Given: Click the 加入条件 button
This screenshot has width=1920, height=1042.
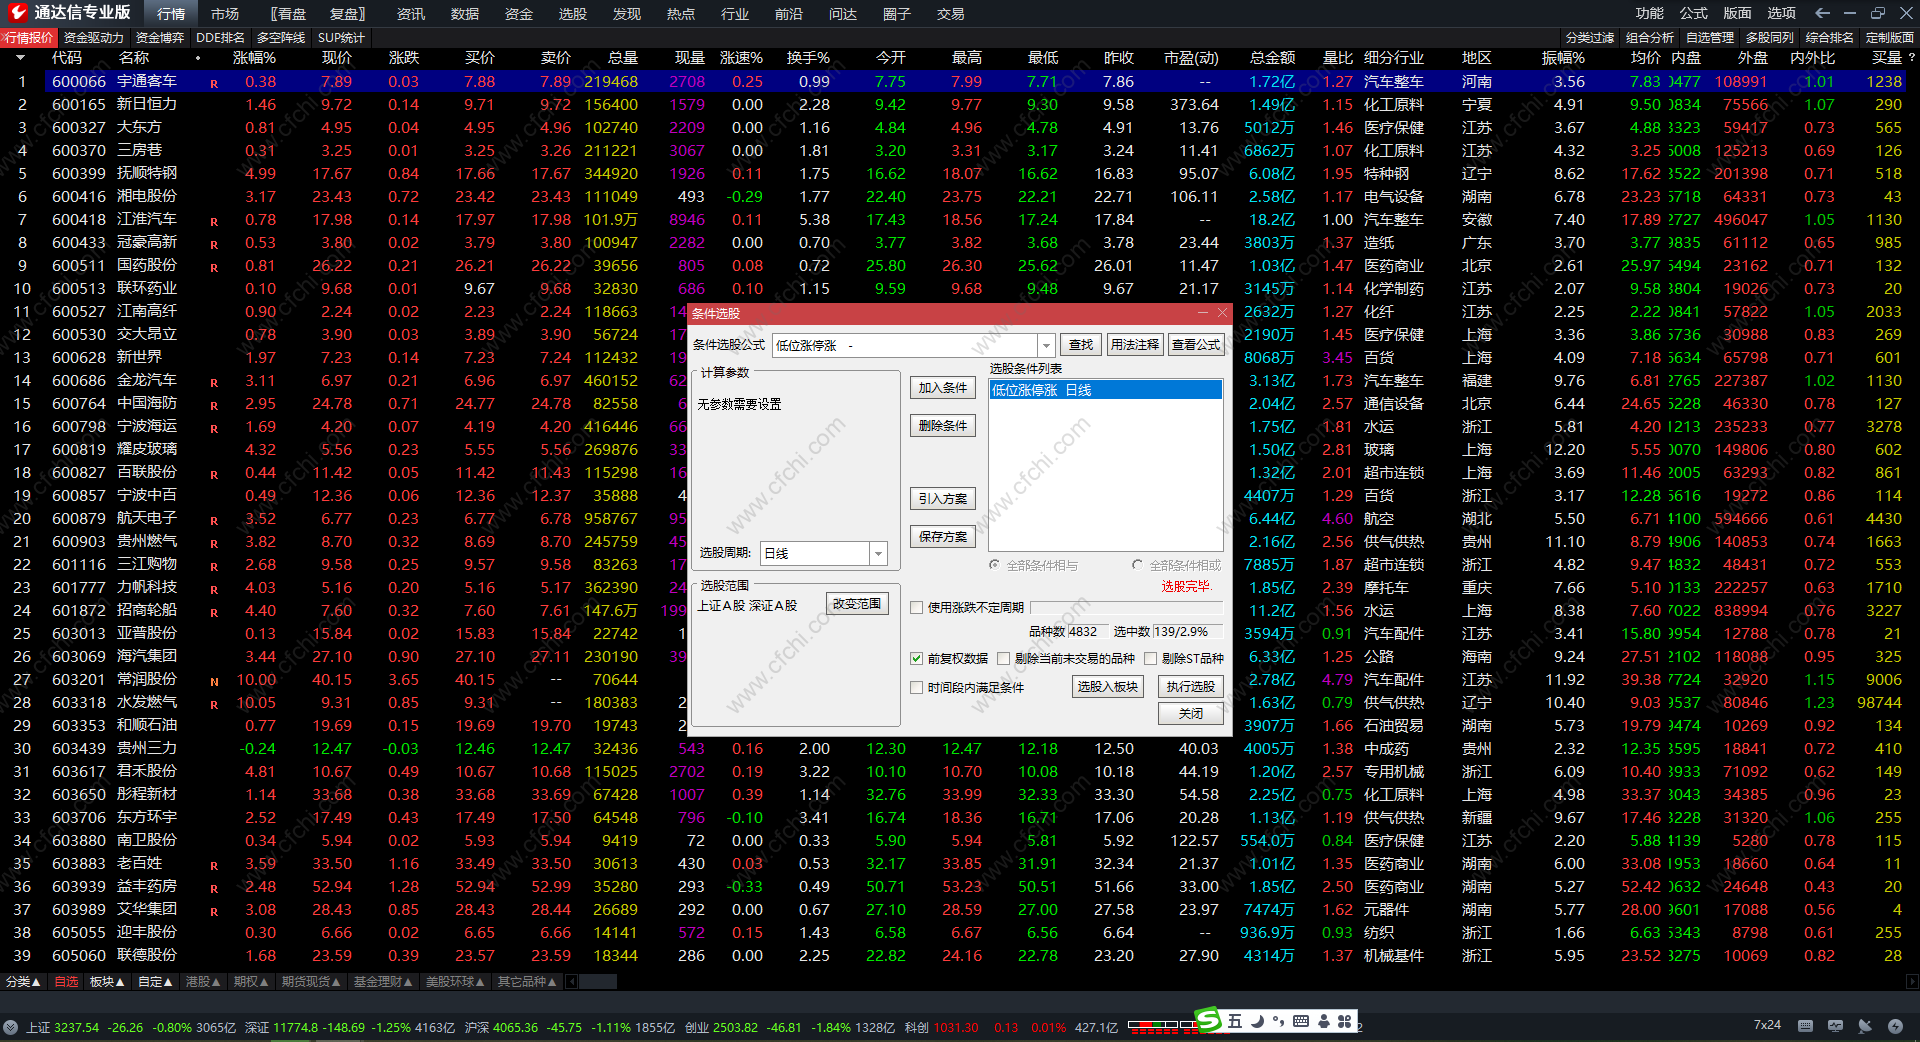Looking at the screenshot, I should pos(942,388).
